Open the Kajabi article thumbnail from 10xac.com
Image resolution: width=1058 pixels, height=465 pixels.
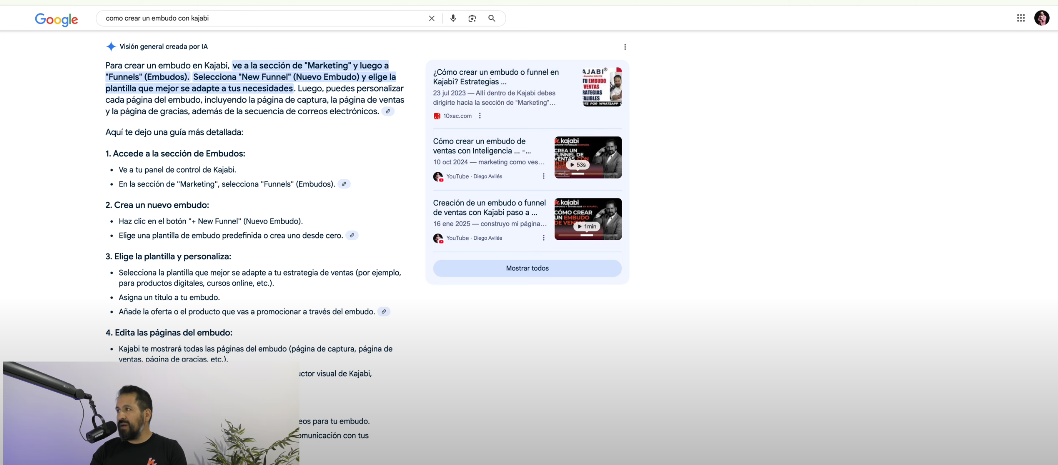[602, 86]
